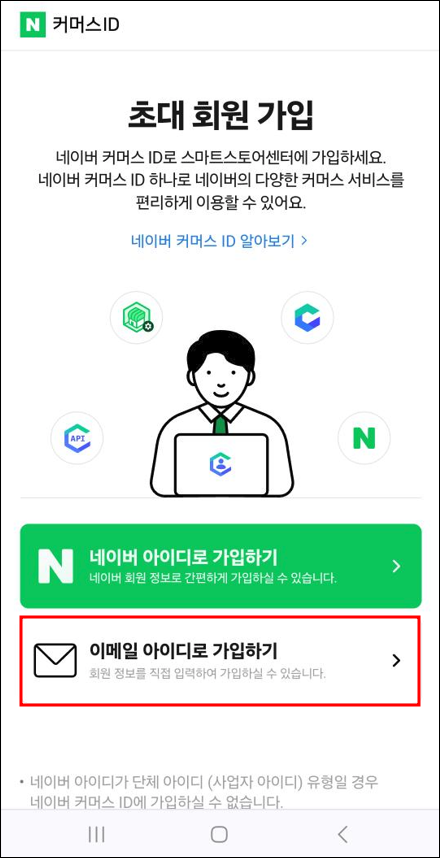Tap the Android back arrow
440x858 pixels.
click(343, 834)
